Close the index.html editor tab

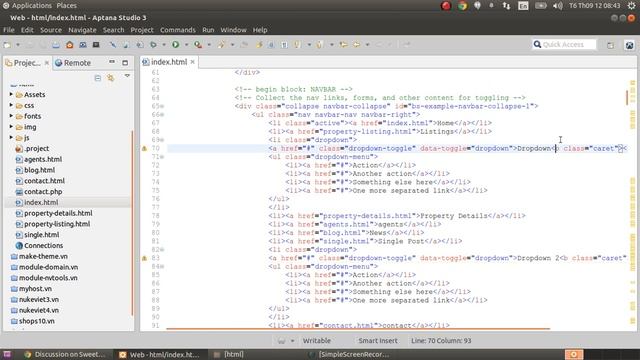(x=192, y=62)
